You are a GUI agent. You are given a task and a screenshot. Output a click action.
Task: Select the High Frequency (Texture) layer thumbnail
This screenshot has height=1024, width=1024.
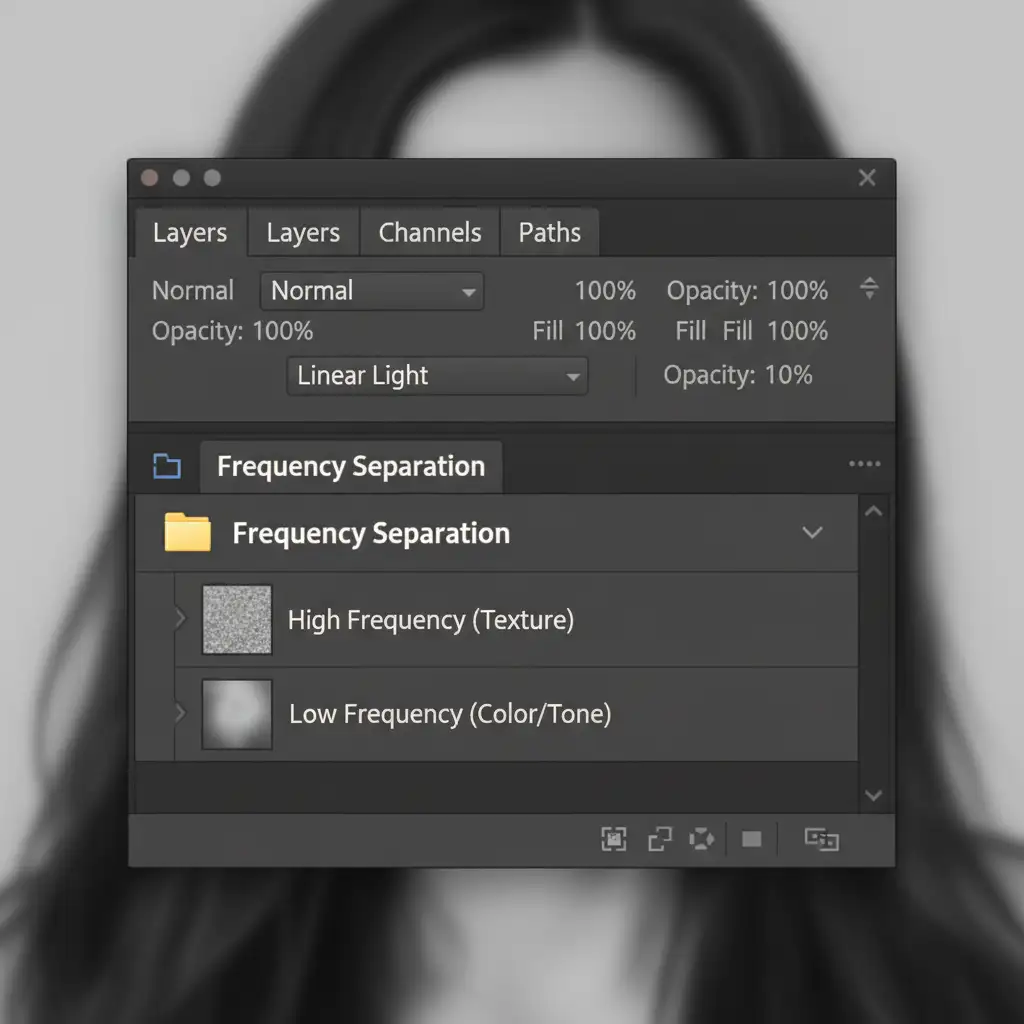(237, 620)
